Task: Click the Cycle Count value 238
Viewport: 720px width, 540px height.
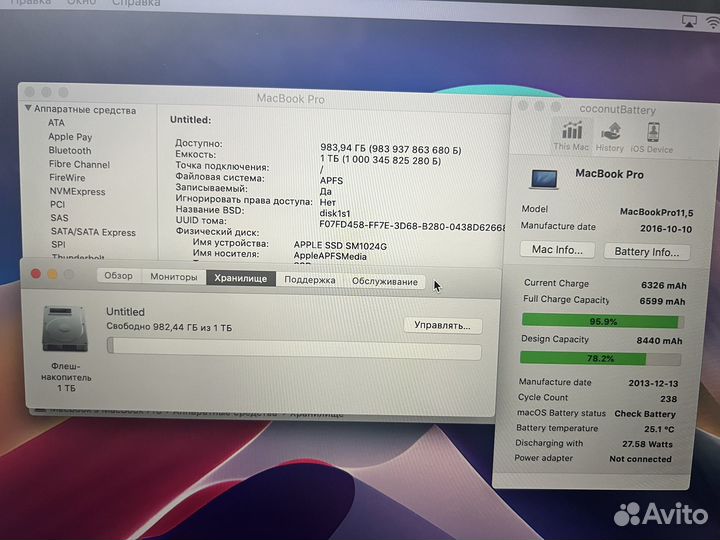Action: tap(669, 399)
